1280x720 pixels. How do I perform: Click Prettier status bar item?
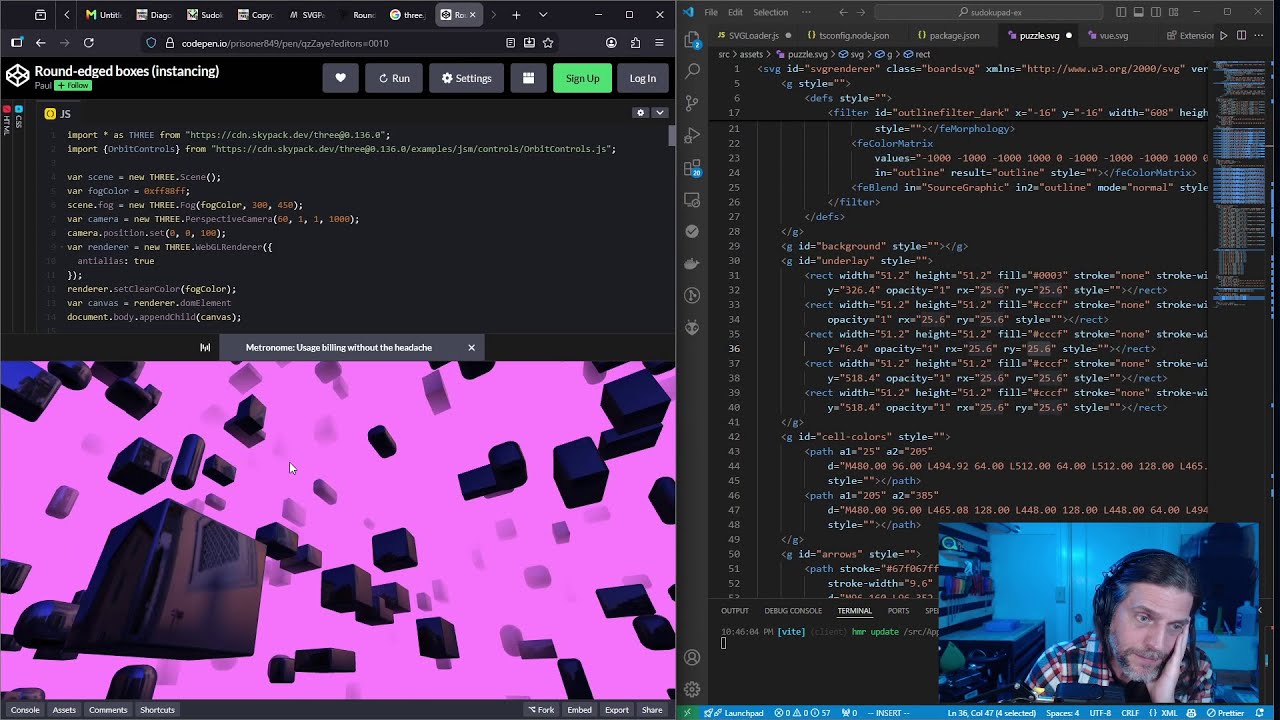(1227, 713)
